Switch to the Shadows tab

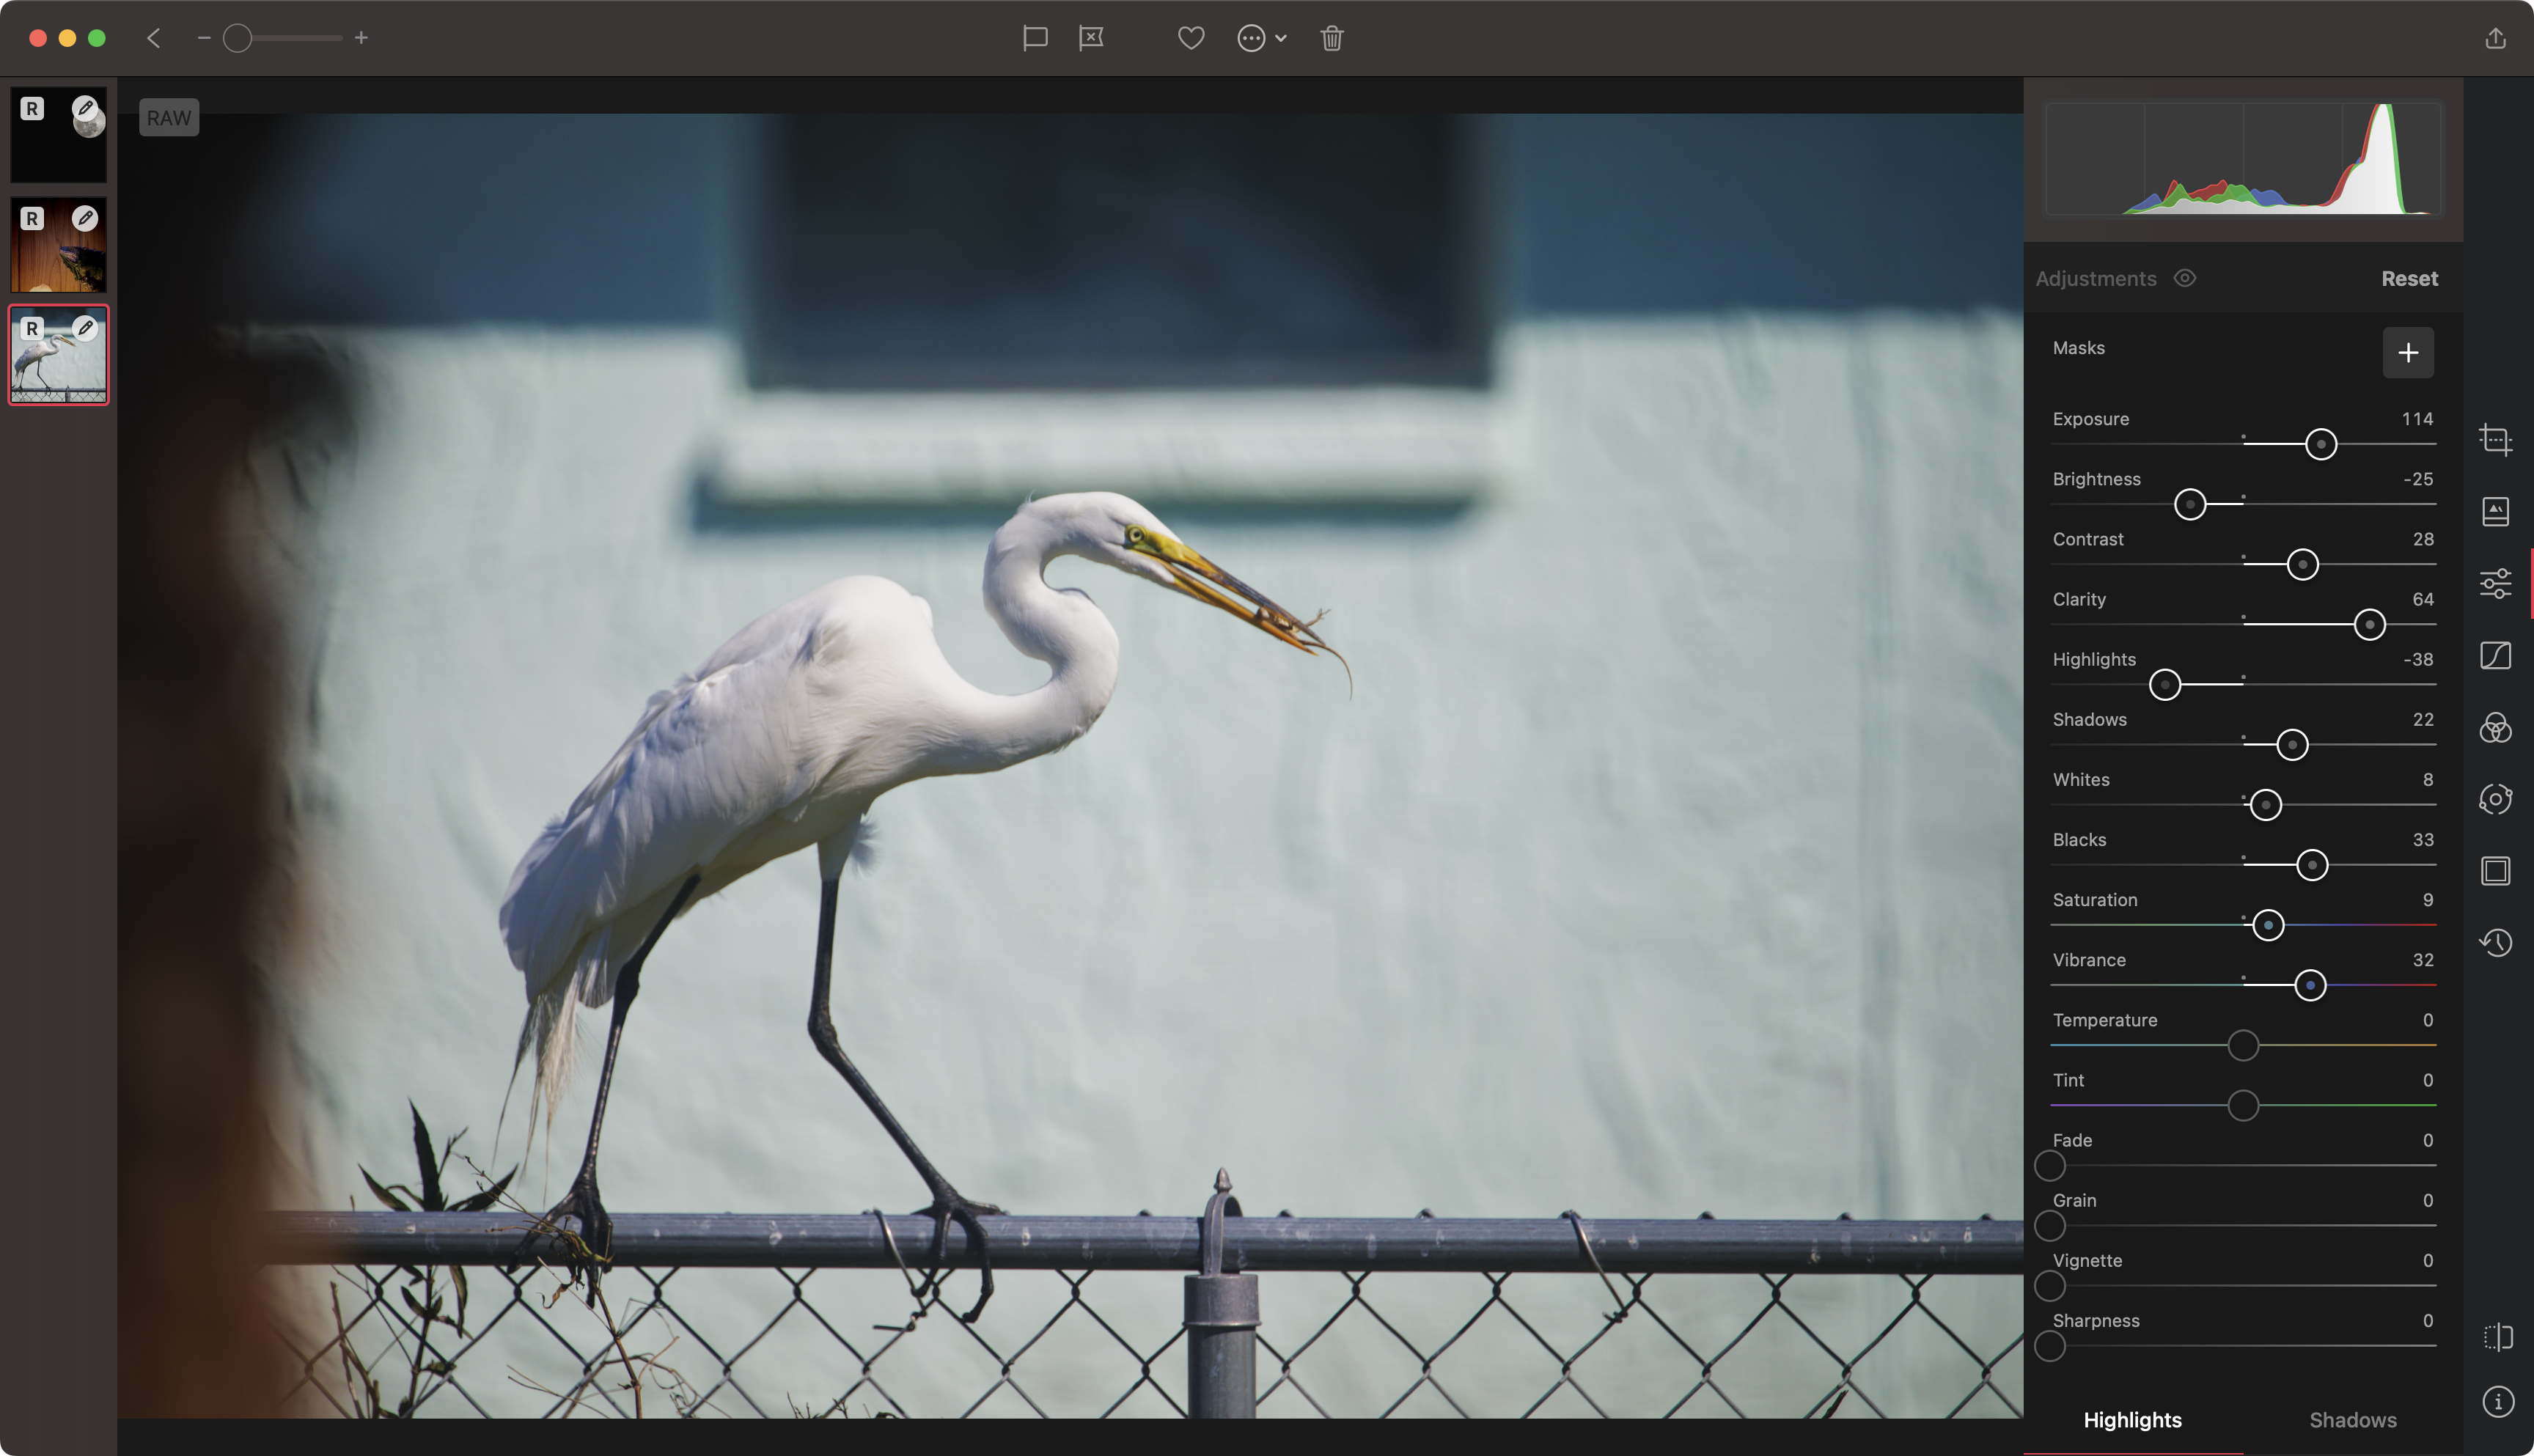[2352, 1420]
